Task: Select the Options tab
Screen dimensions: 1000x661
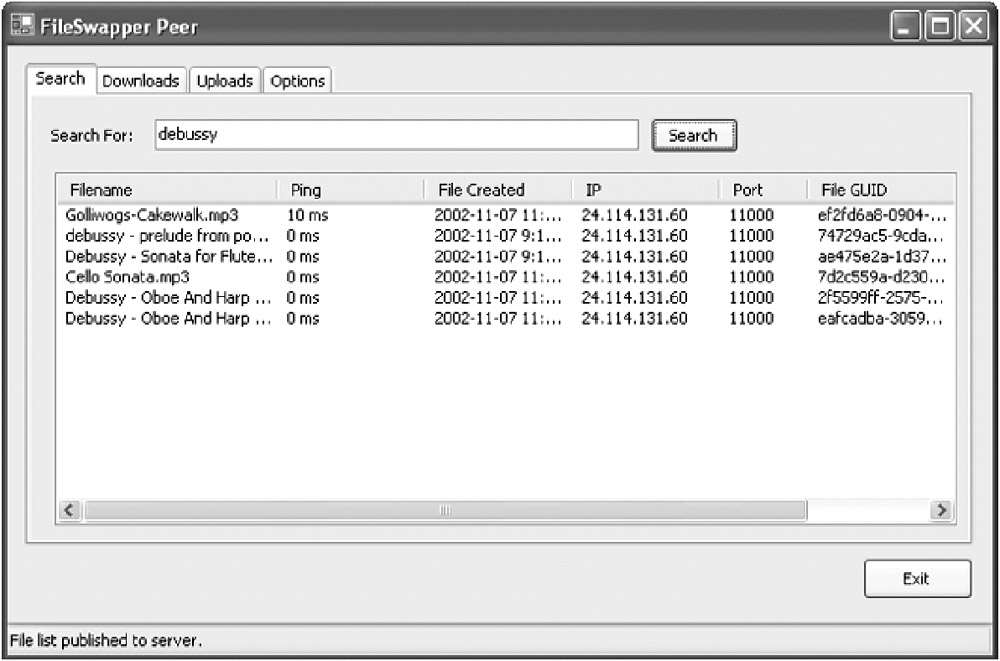Action: [297, 81]
